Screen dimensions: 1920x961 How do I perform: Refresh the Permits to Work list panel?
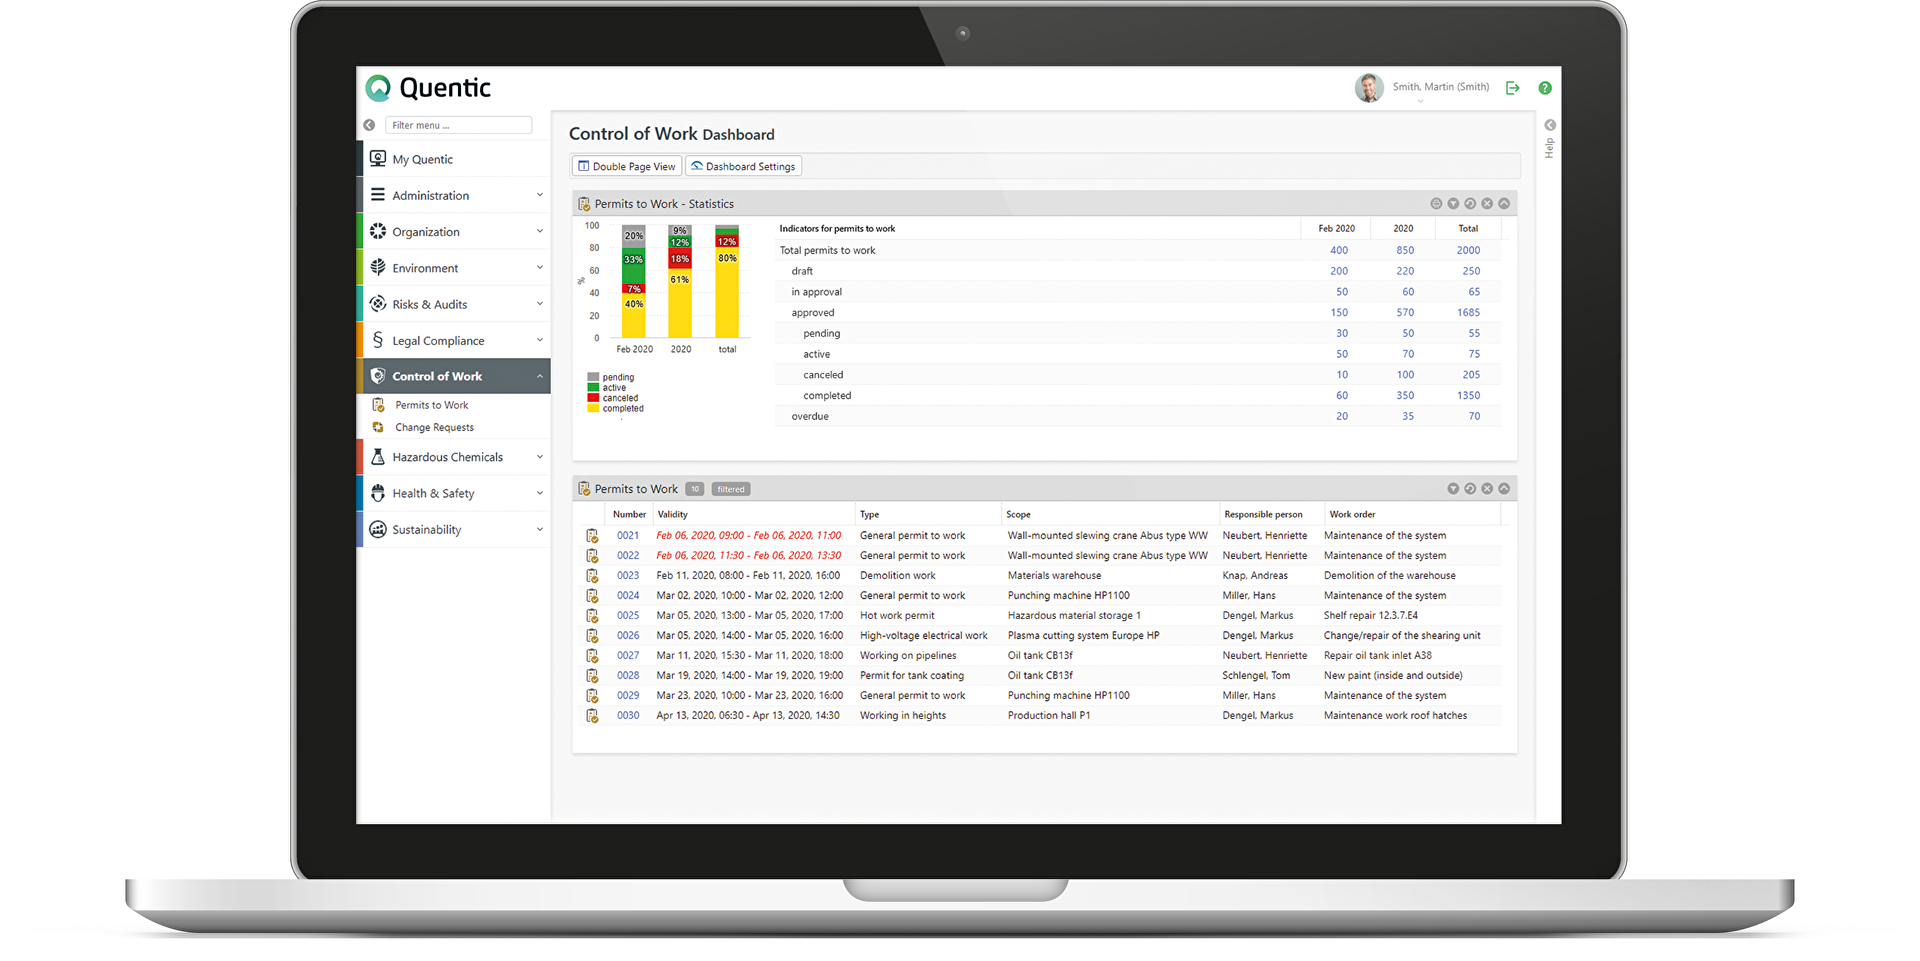(x=1470, y=489)
